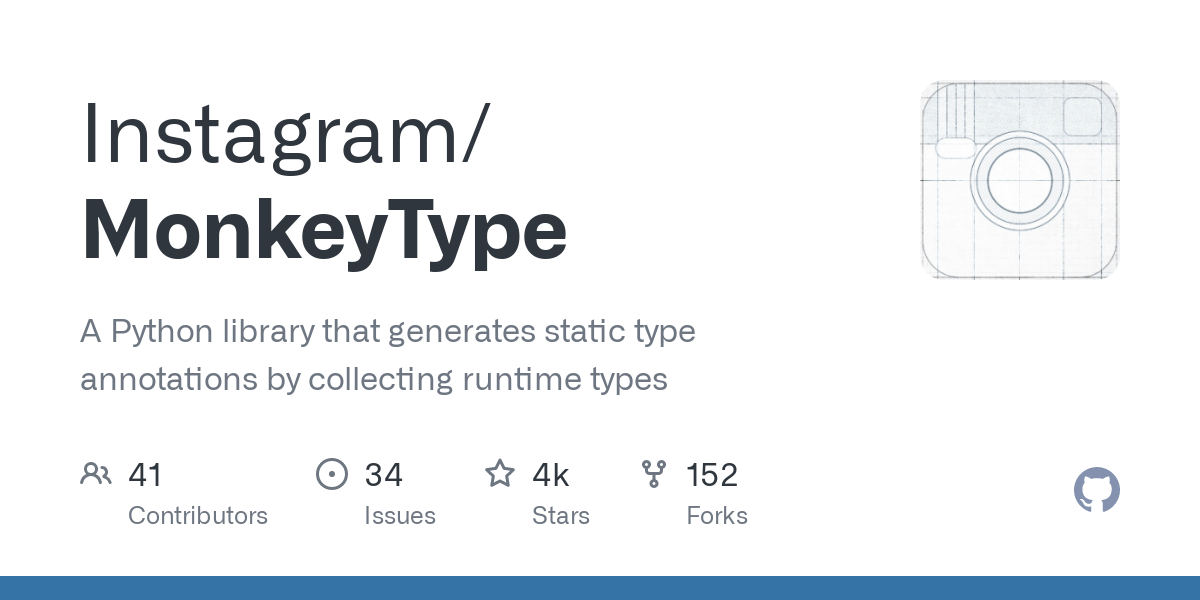Click the Contributors people icon
This screenshot has width=1200, height=600.
coord(96,474)
